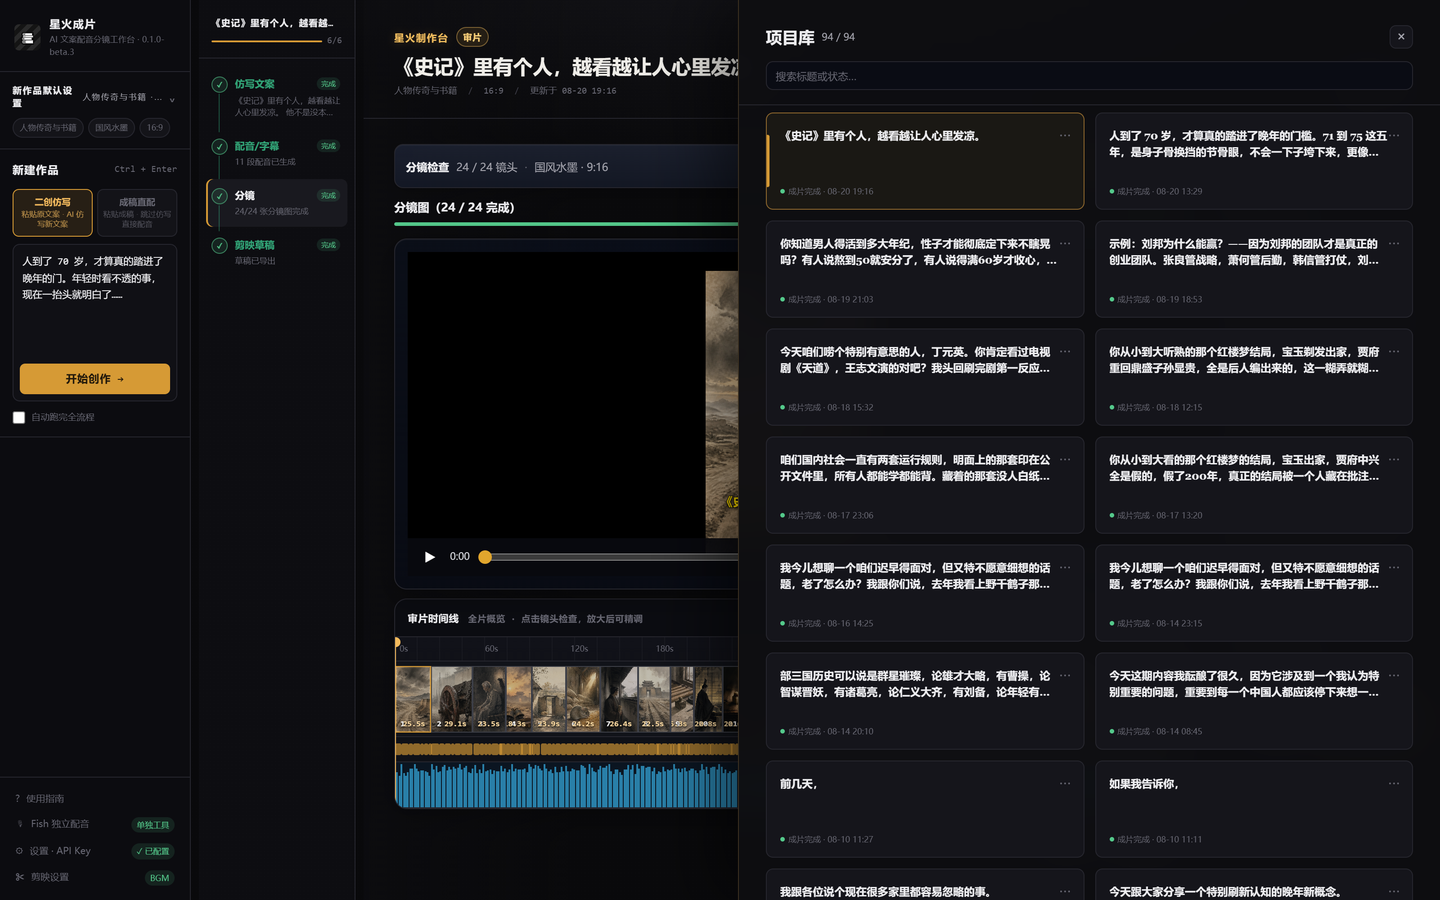Switch to the 星火制作台 tab

pyautogui.click(x=421, y=38)
